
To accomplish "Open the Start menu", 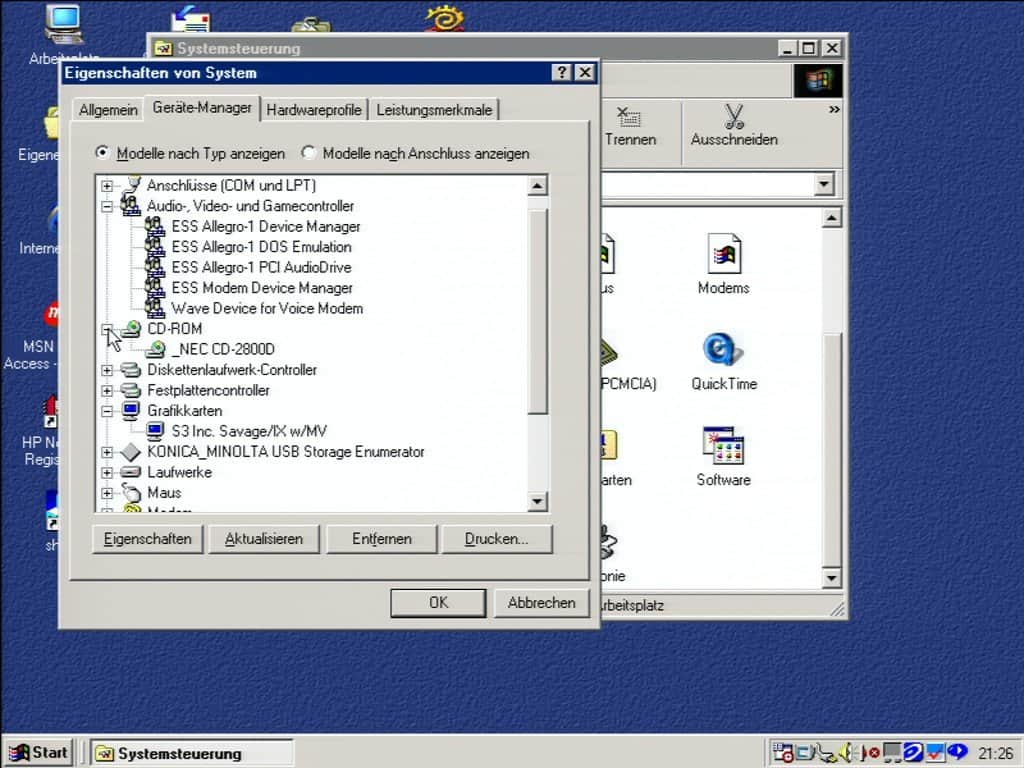I will tap(39, 753).
